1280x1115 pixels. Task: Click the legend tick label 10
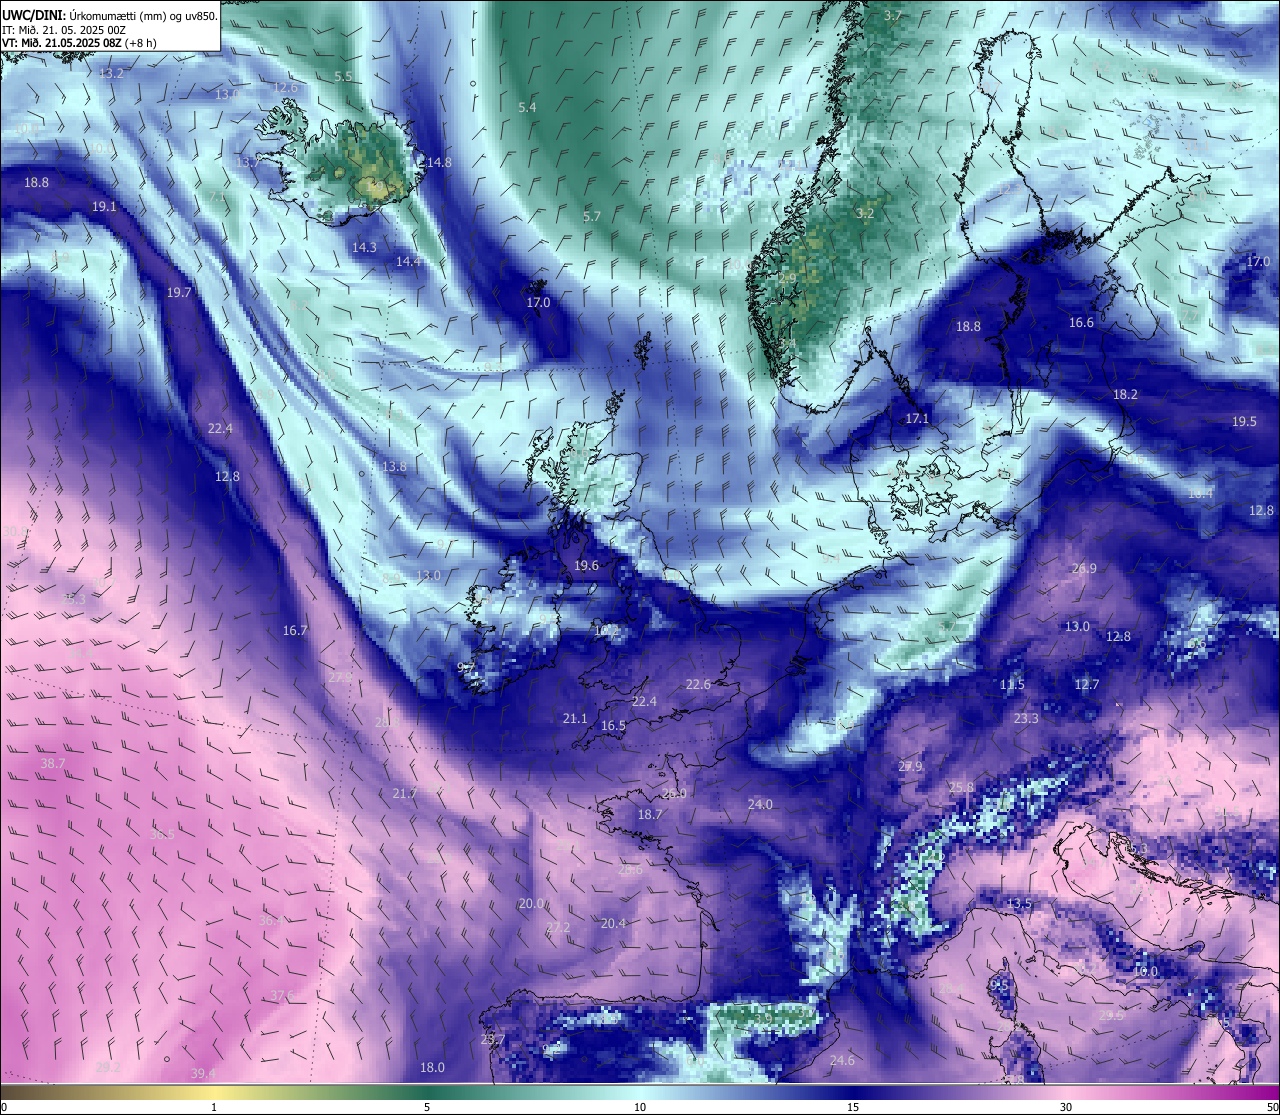coord(640,1107)
